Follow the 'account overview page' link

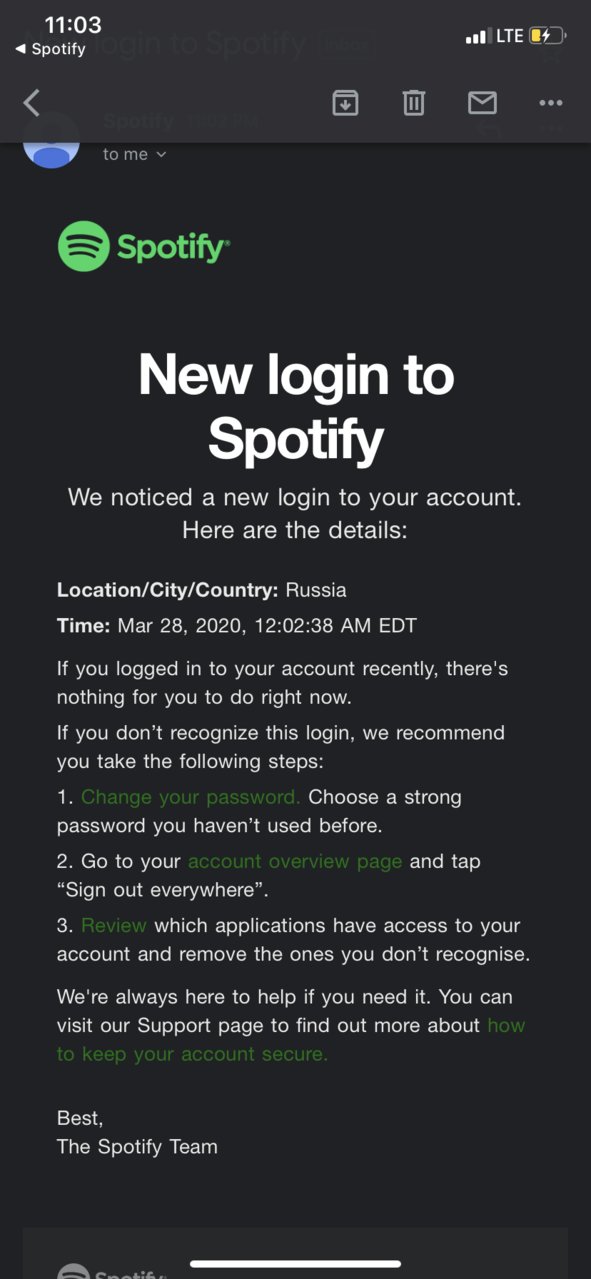295,861
